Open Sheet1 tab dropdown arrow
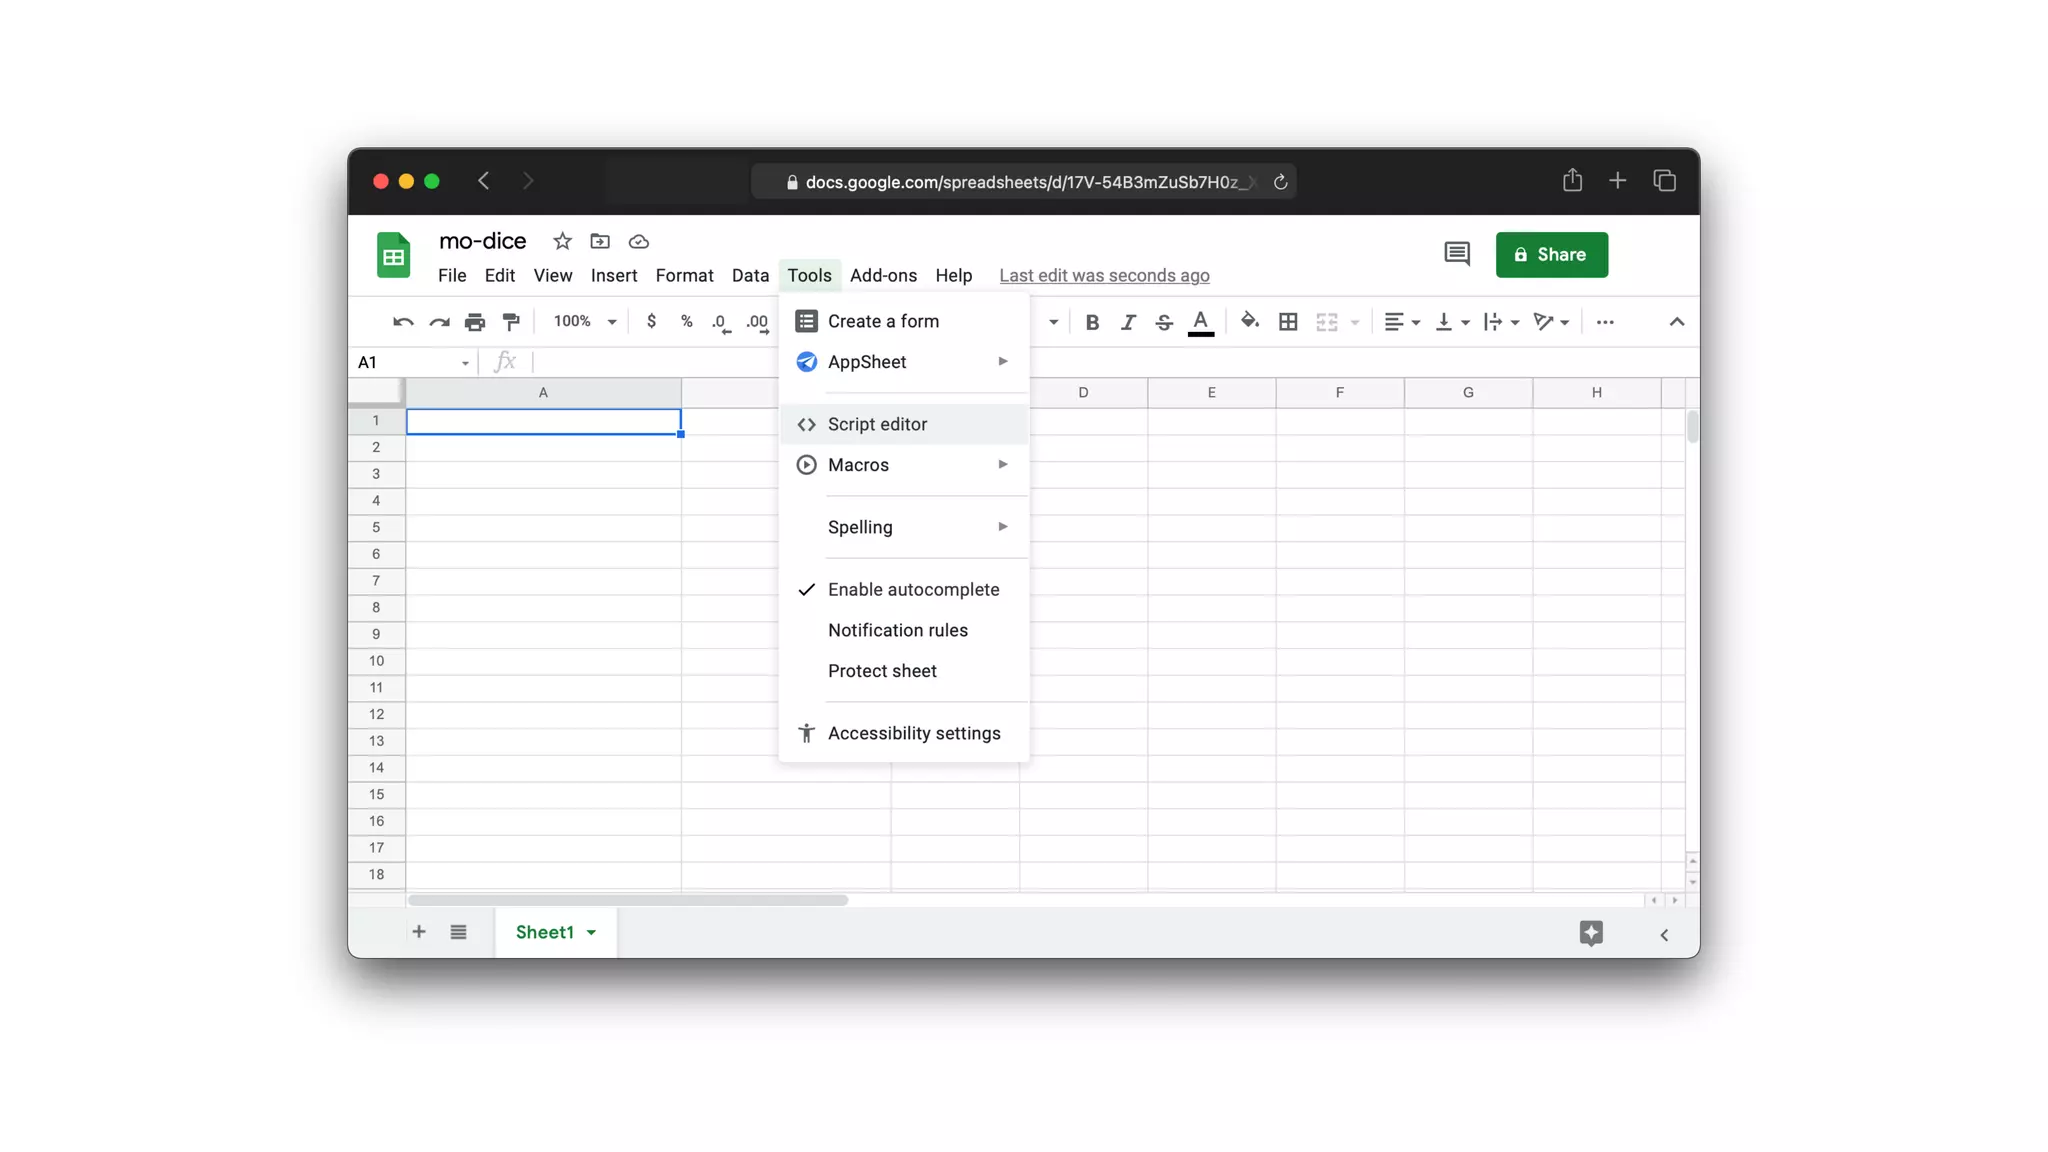The height and width of the screenshot is (1152, 2048). click(592, 933)
